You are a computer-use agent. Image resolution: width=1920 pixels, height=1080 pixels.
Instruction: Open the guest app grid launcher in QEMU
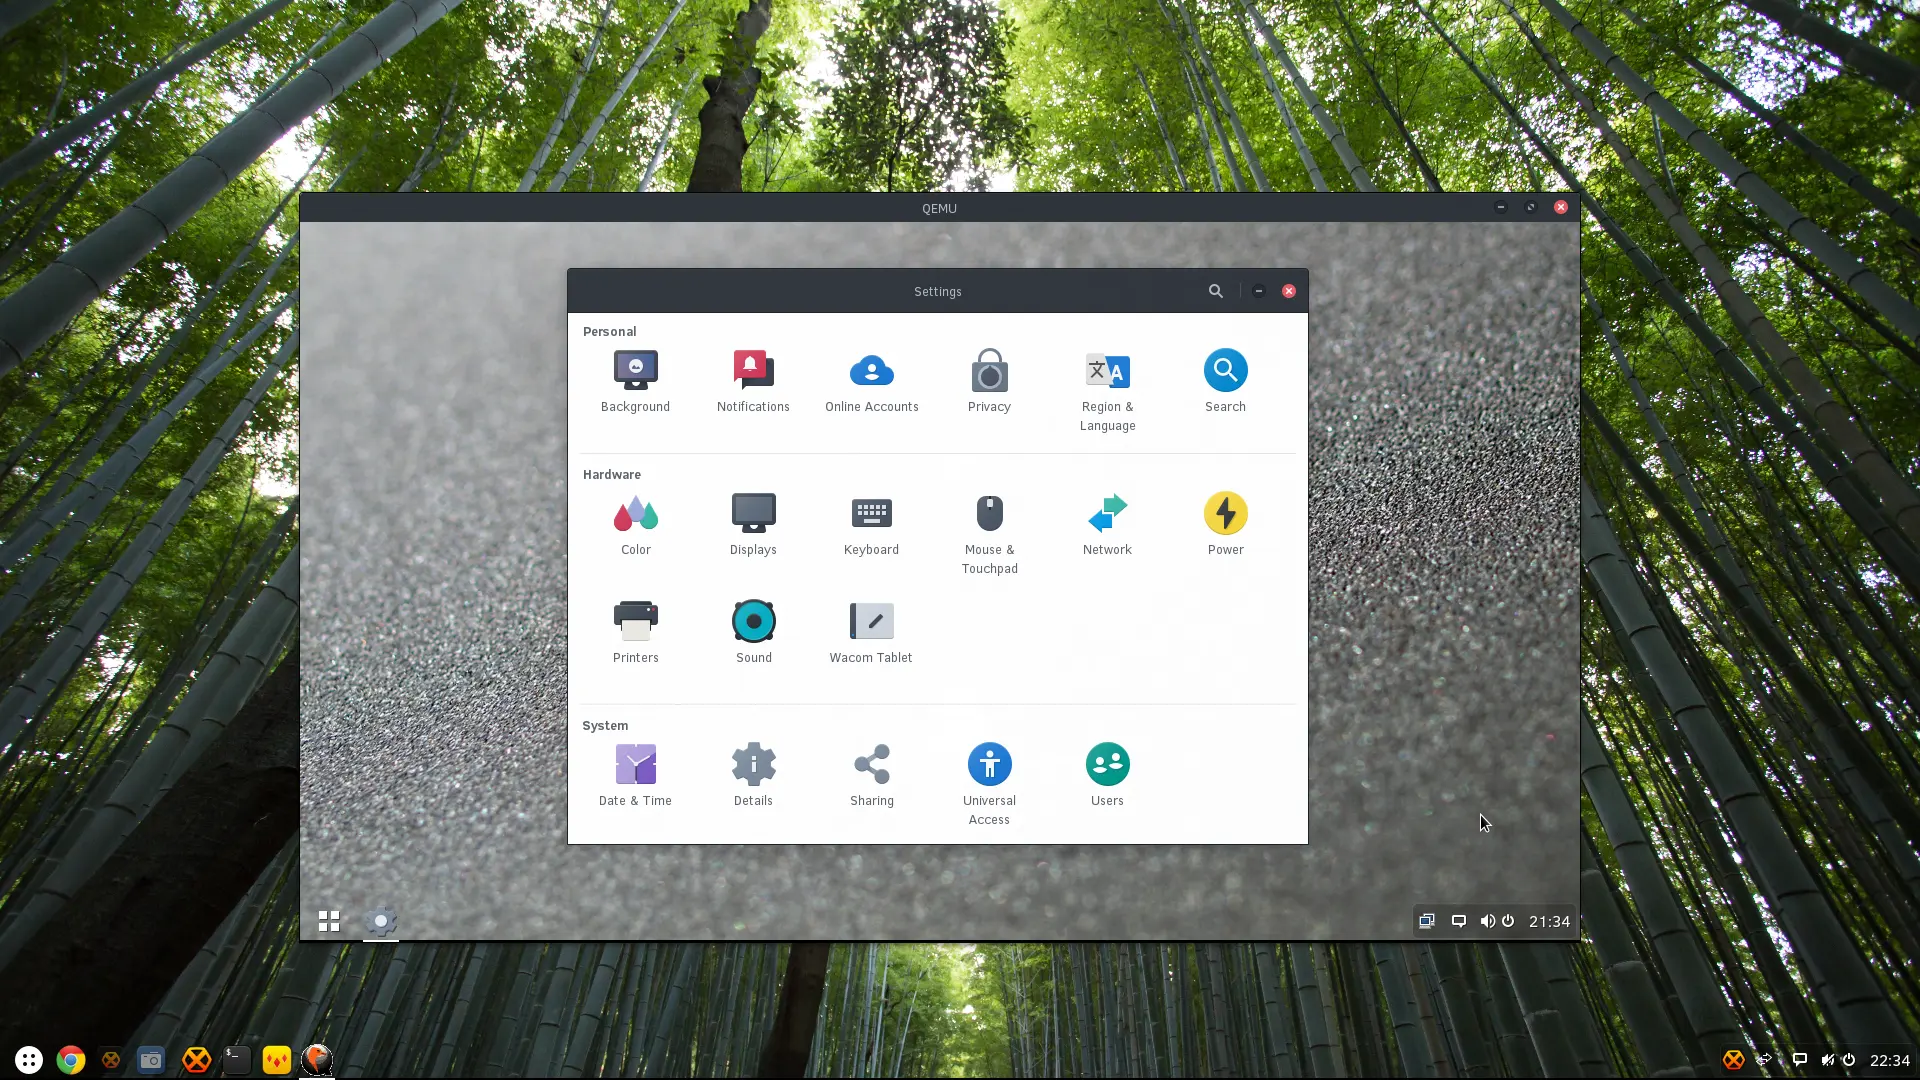(329, 921)
